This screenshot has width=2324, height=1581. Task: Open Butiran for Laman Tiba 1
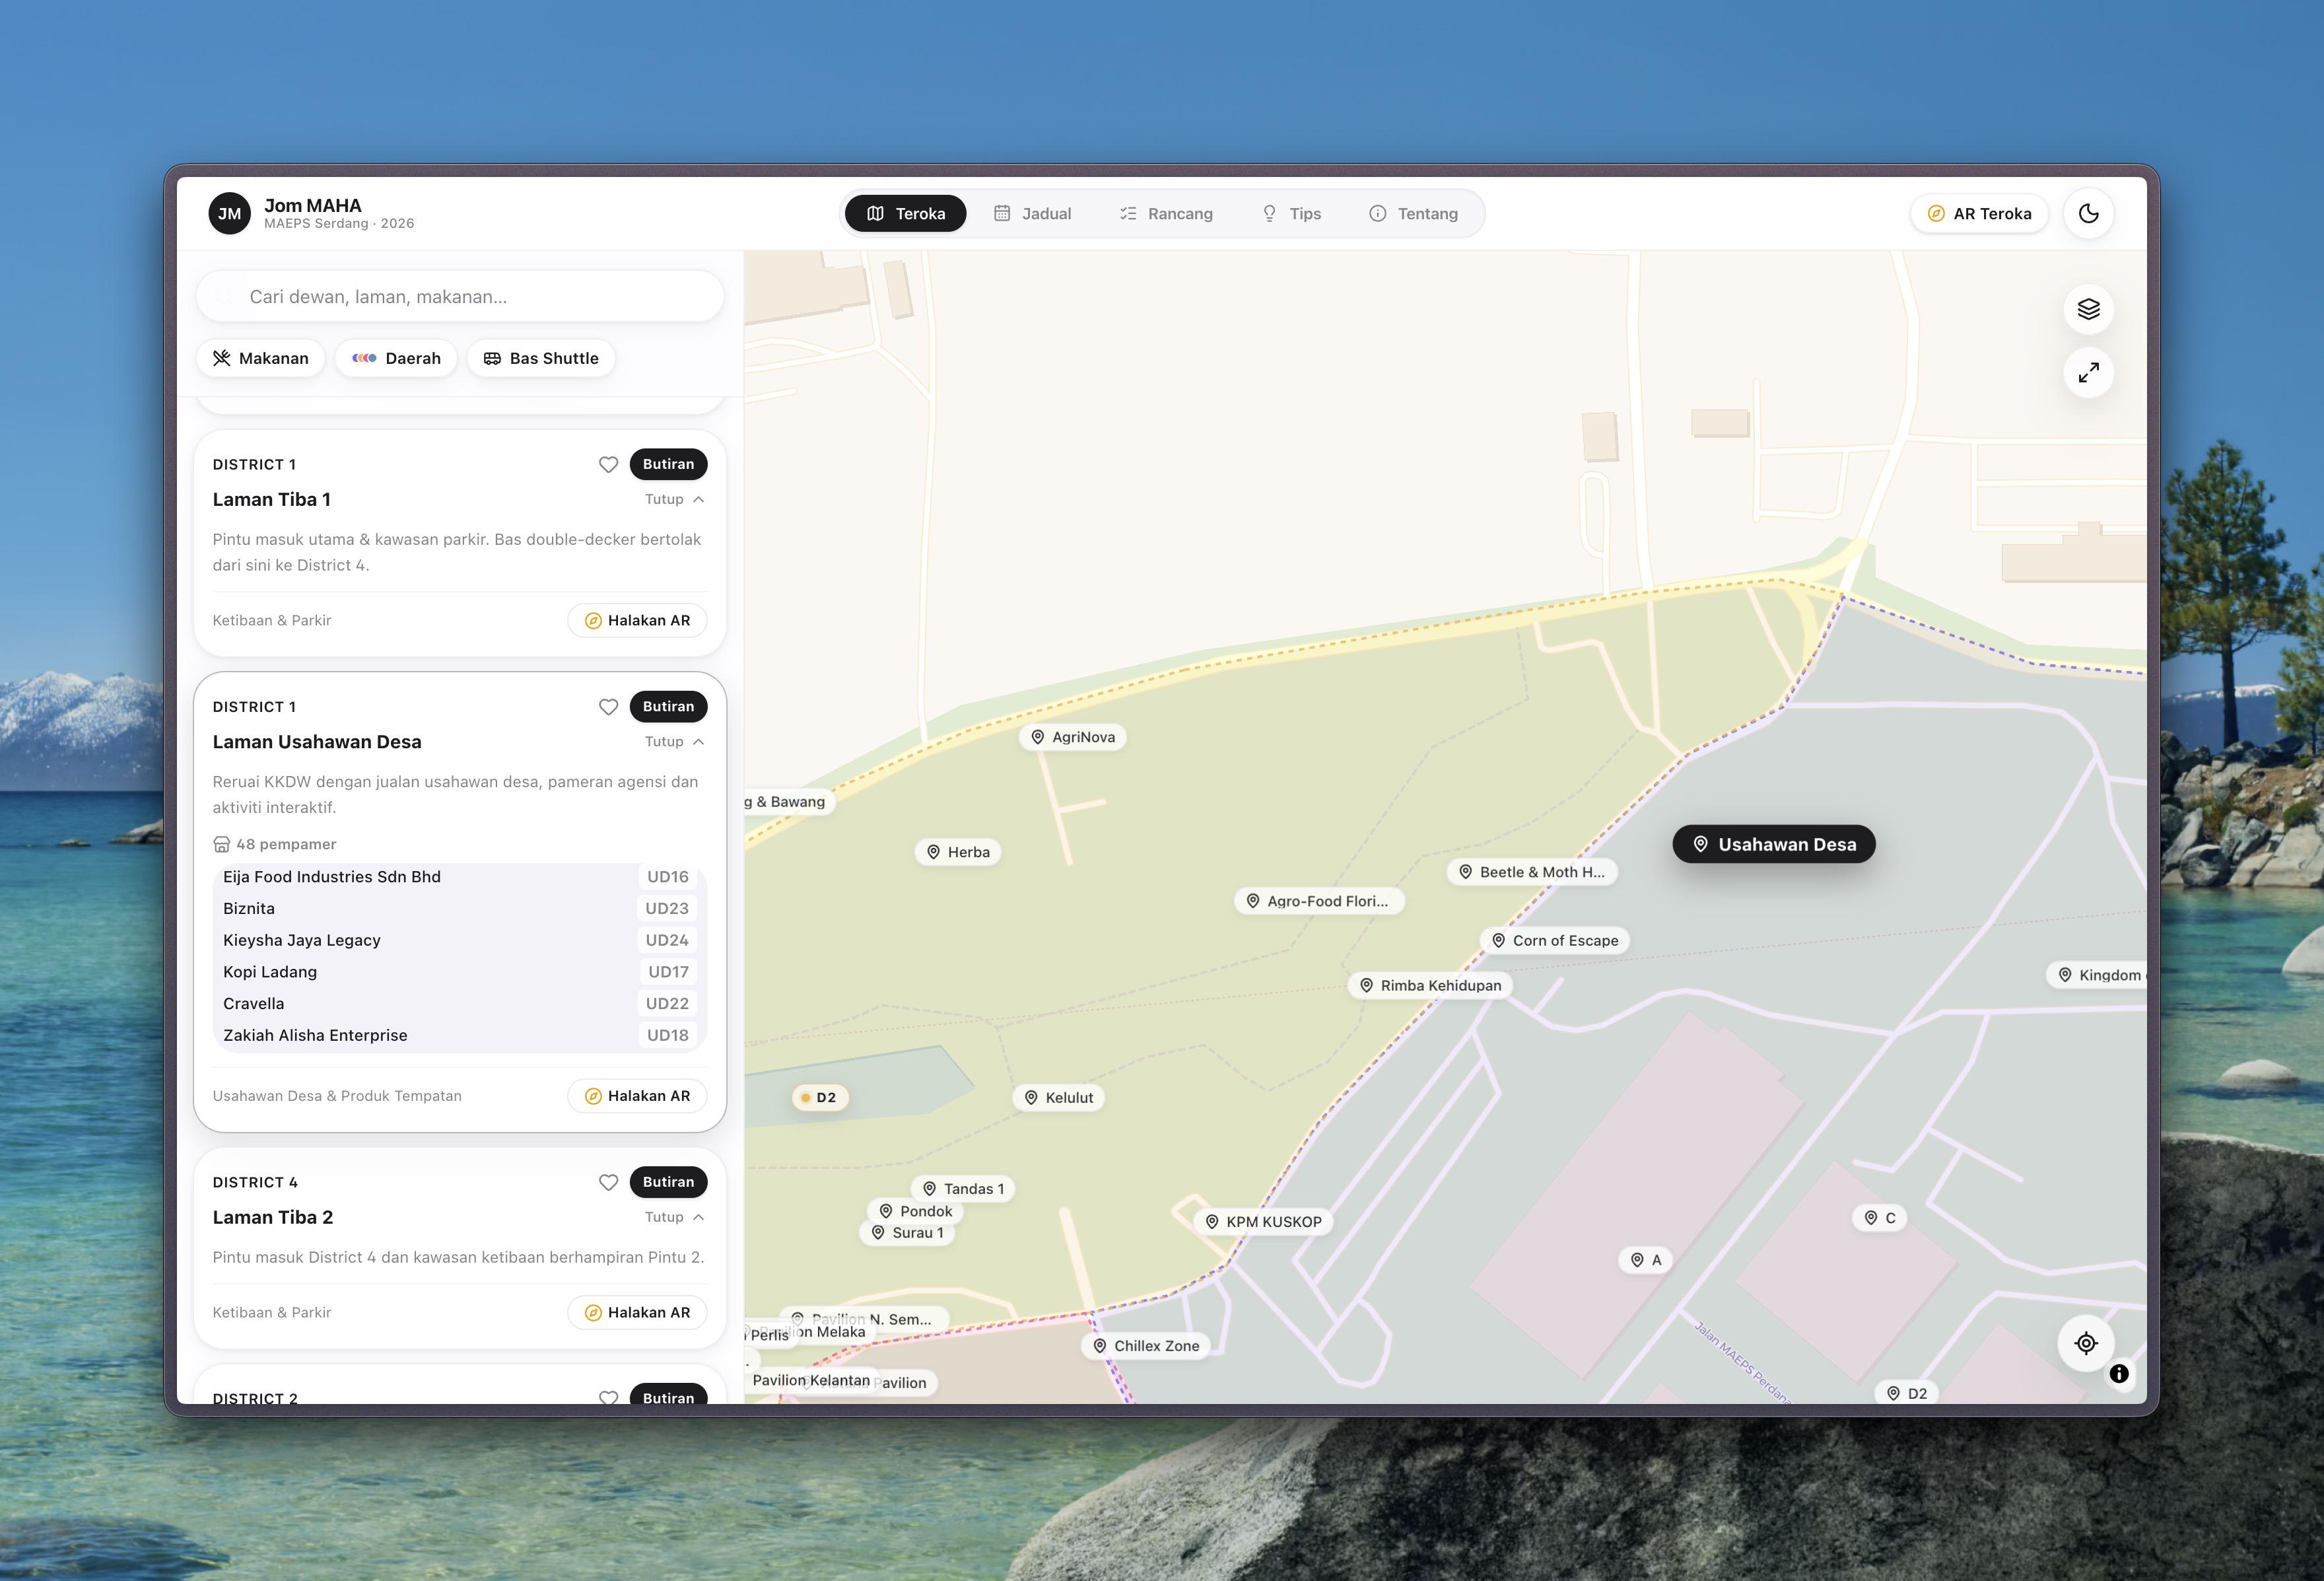[668, 464]
